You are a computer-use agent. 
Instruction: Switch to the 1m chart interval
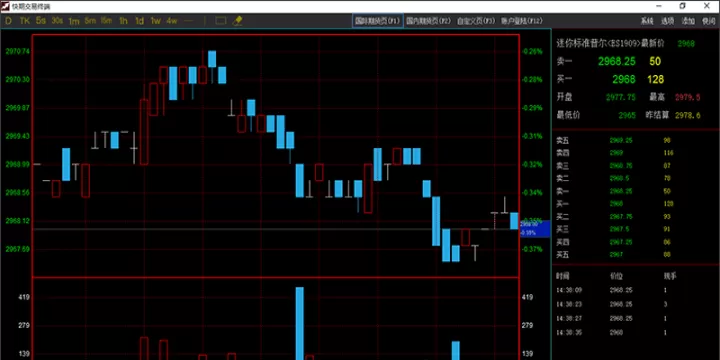coord(73,21)
